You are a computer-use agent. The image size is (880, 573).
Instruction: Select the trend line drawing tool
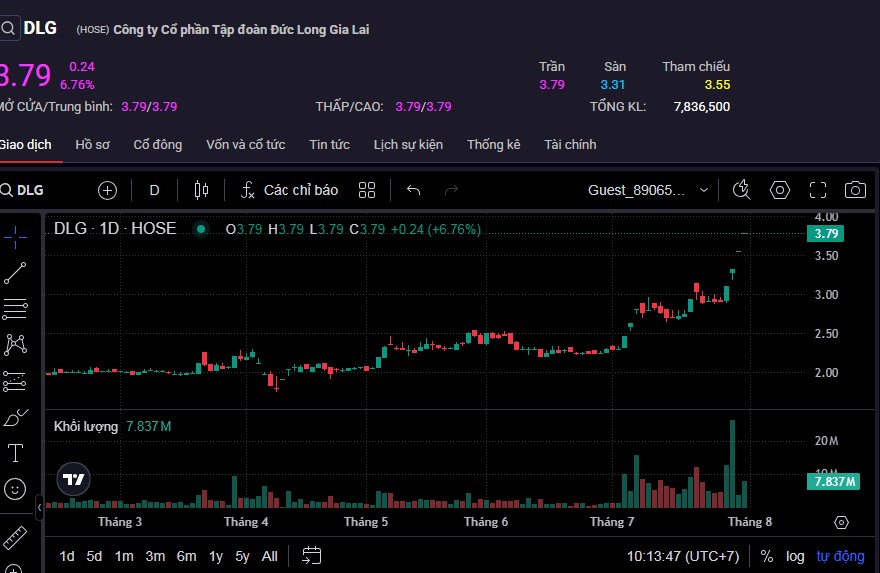pos(15,272)
